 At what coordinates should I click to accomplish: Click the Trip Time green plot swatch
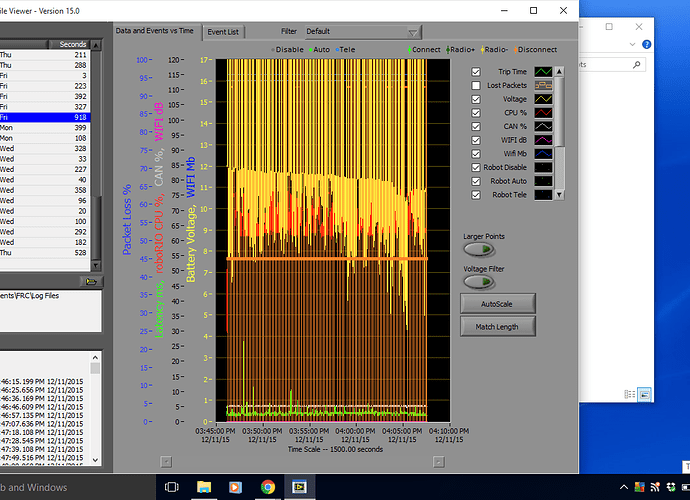coord(545,72)
